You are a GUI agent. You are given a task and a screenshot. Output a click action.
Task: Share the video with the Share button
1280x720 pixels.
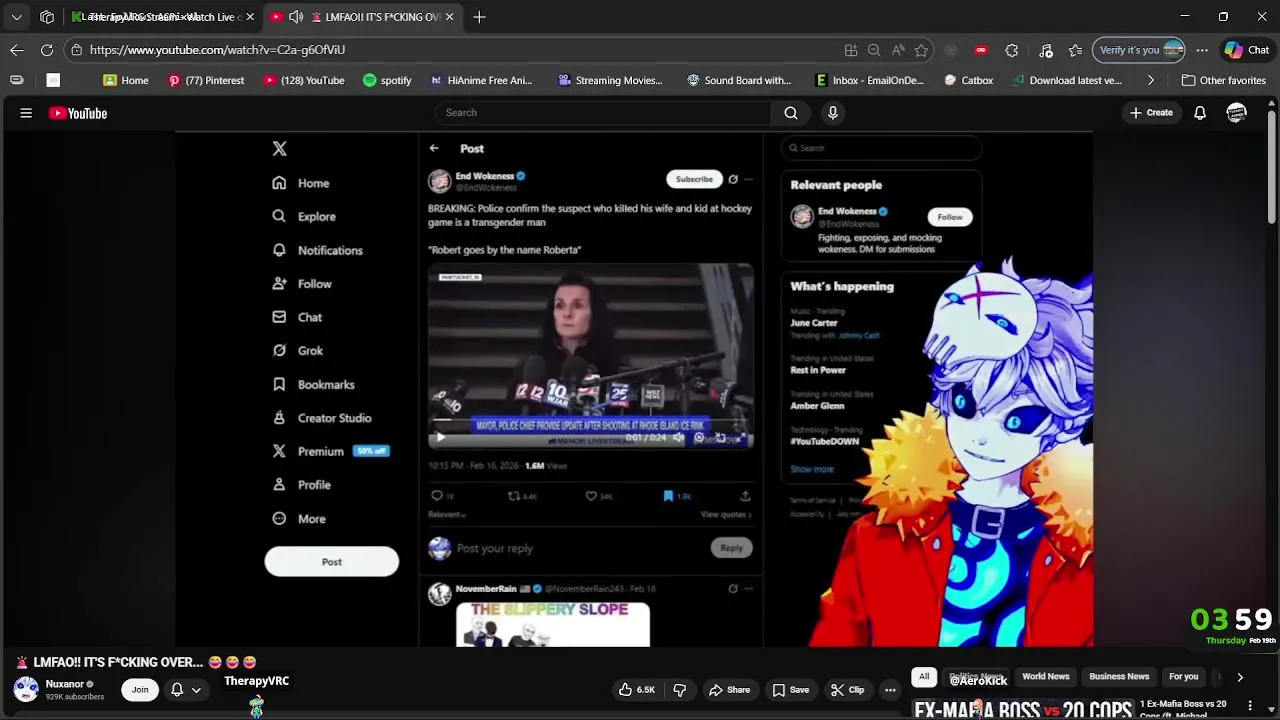729,690
